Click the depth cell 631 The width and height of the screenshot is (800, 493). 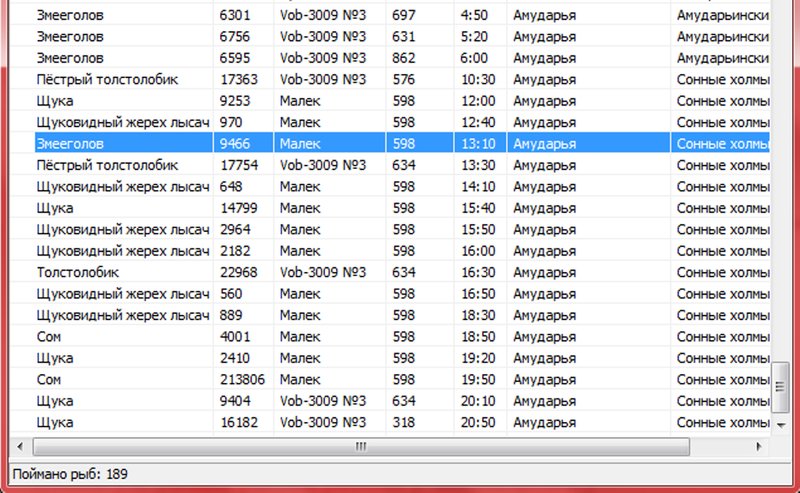coord(404,37)
